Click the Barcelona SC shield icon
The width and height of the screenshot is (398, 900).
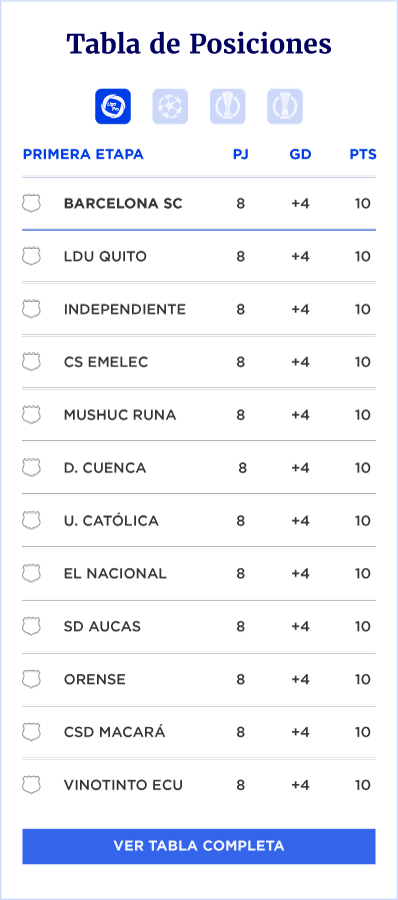click(x=32, y=203)
